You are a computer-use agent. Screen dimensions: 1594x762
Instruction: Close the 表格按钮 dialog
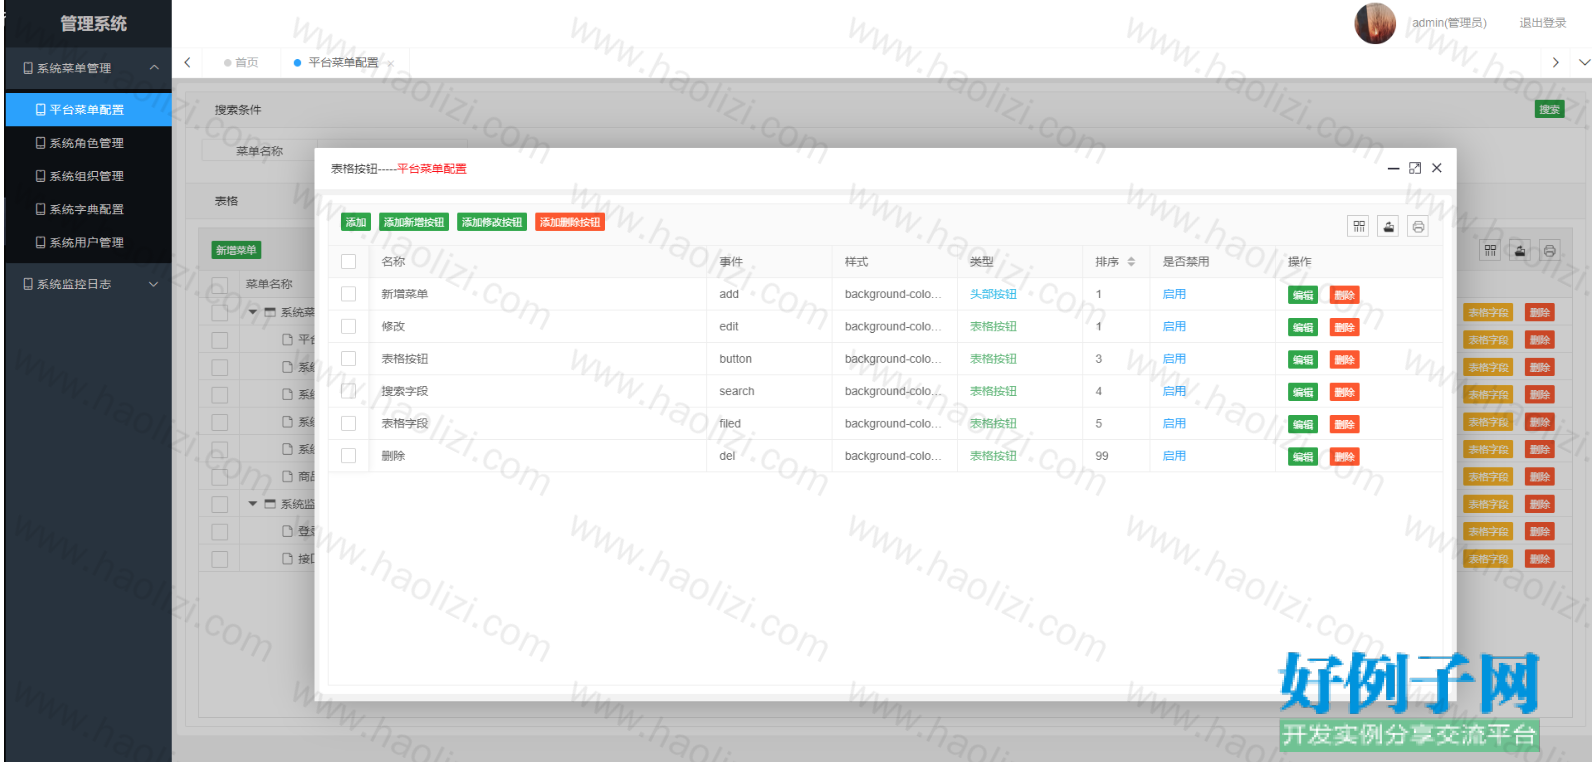coord(1437,168)
